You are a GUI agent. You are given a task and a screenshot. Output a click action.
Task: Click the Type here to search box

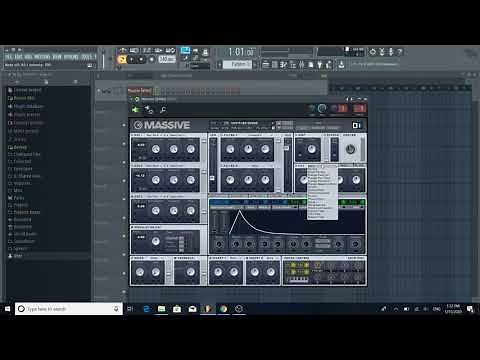pos(69,309)
